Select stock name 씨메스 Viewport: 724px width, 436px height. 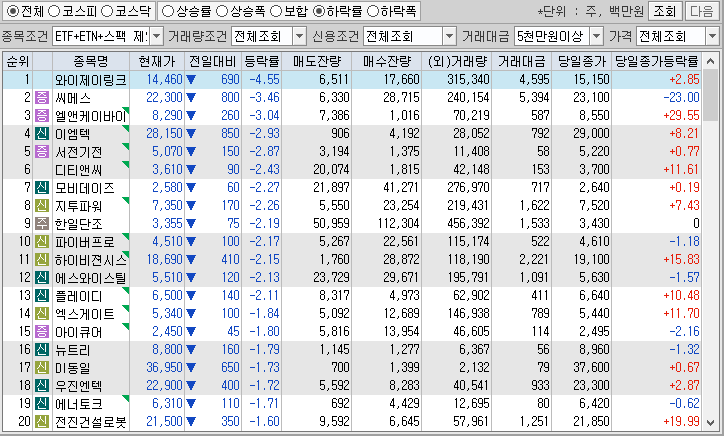73,98
